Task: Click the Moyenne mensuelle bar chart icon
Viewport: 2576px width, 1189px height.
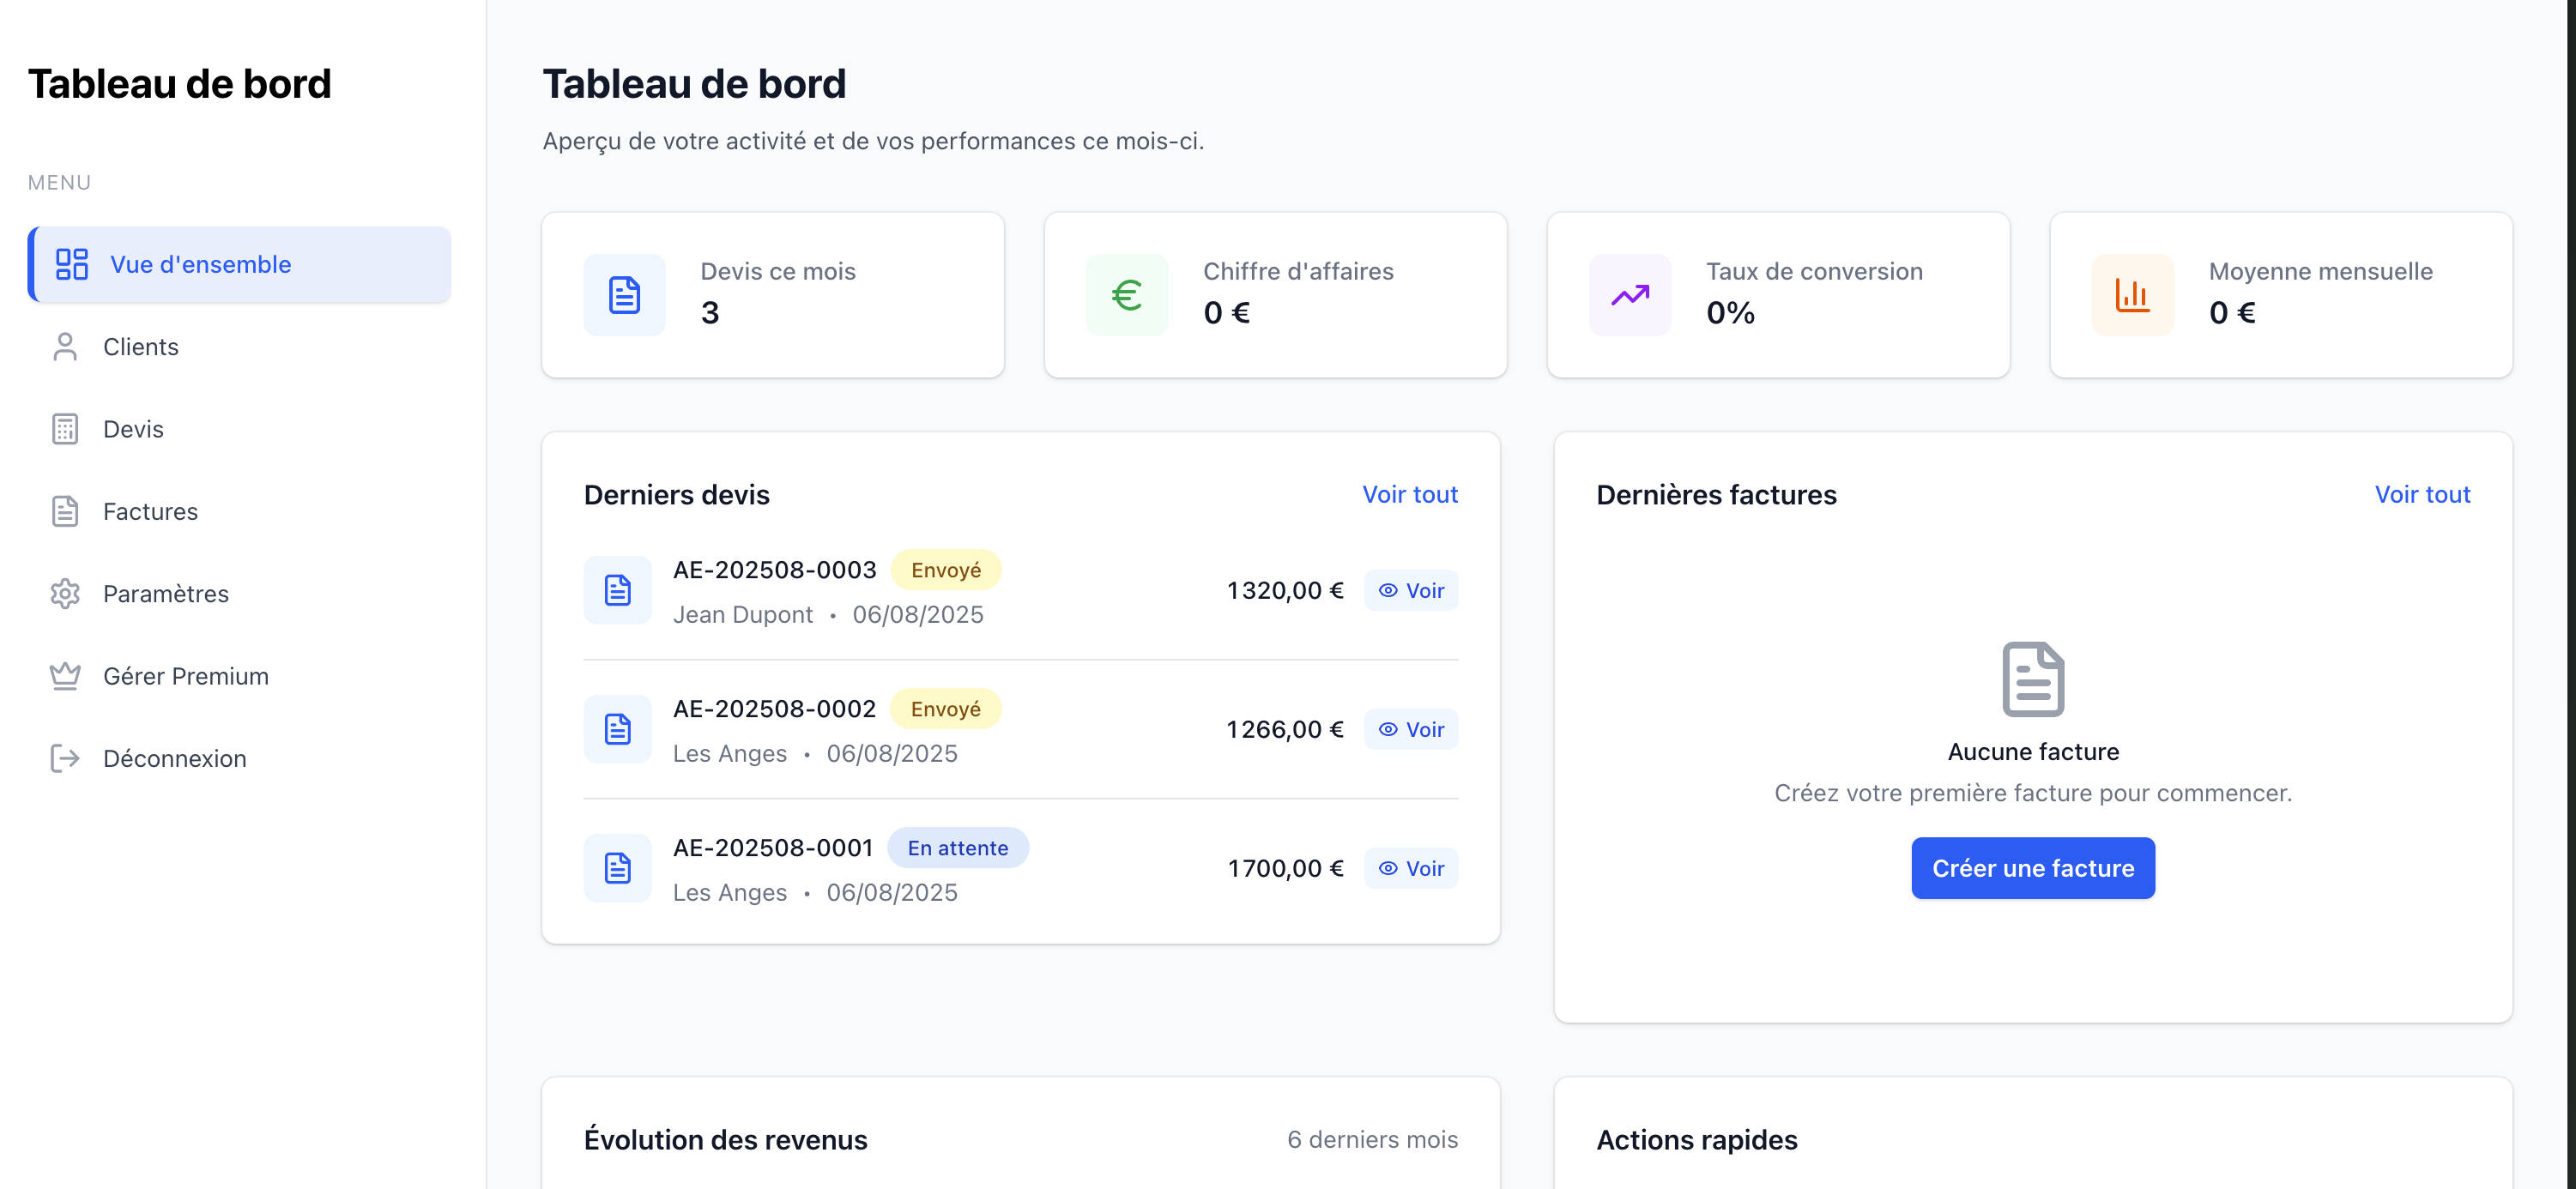Action: pos(2132,295)
